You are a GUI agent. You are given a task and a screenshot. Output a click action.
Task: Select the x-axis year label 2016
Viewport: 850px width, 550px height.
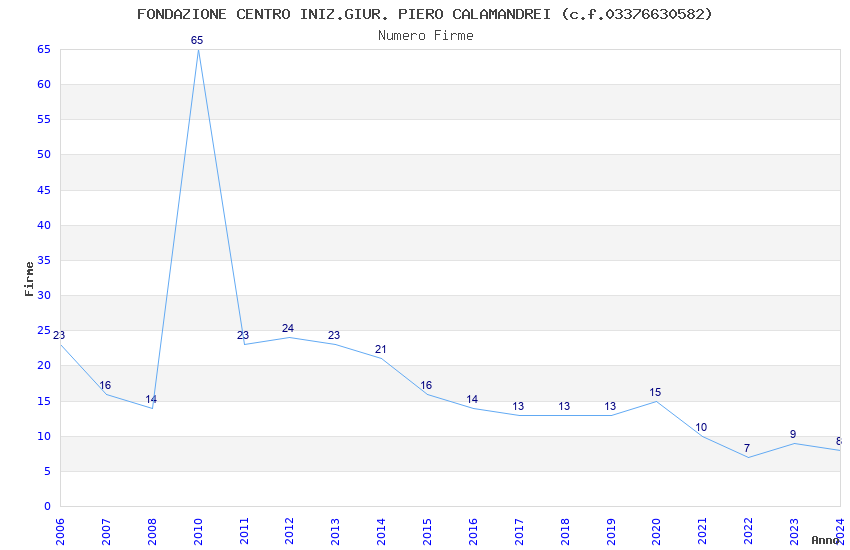point(473,532)
